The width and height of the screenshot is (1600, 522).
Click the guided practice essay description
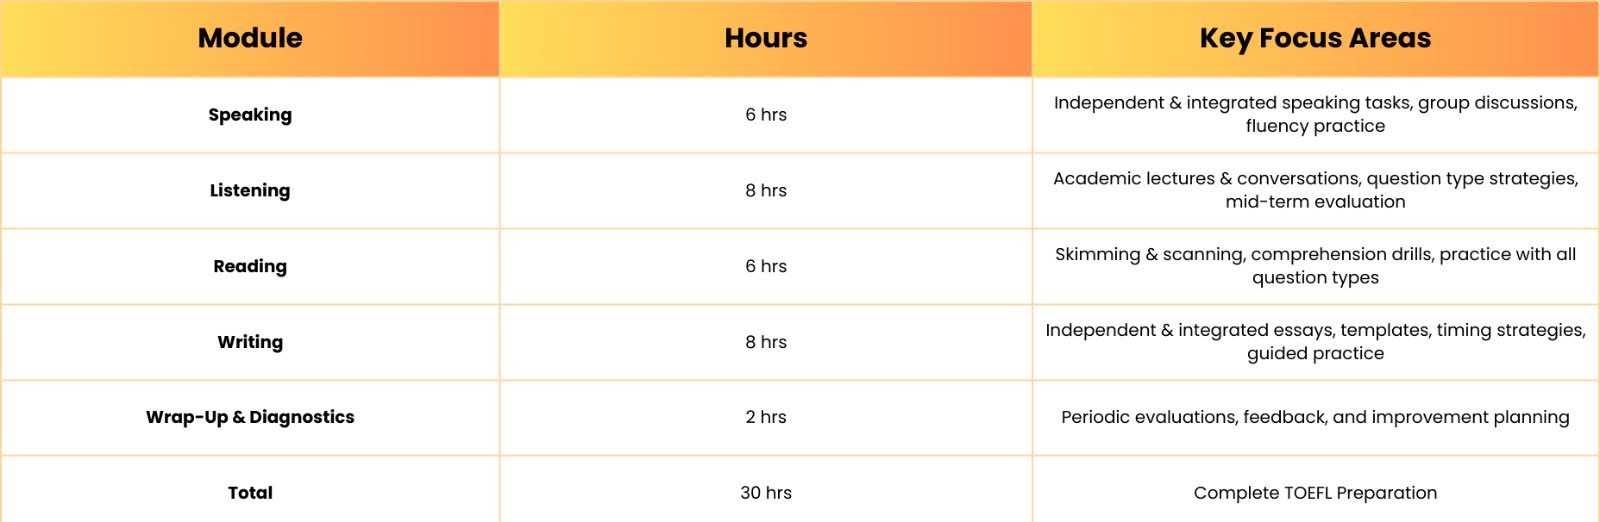pyautogui.click(x=1315, y=342)
